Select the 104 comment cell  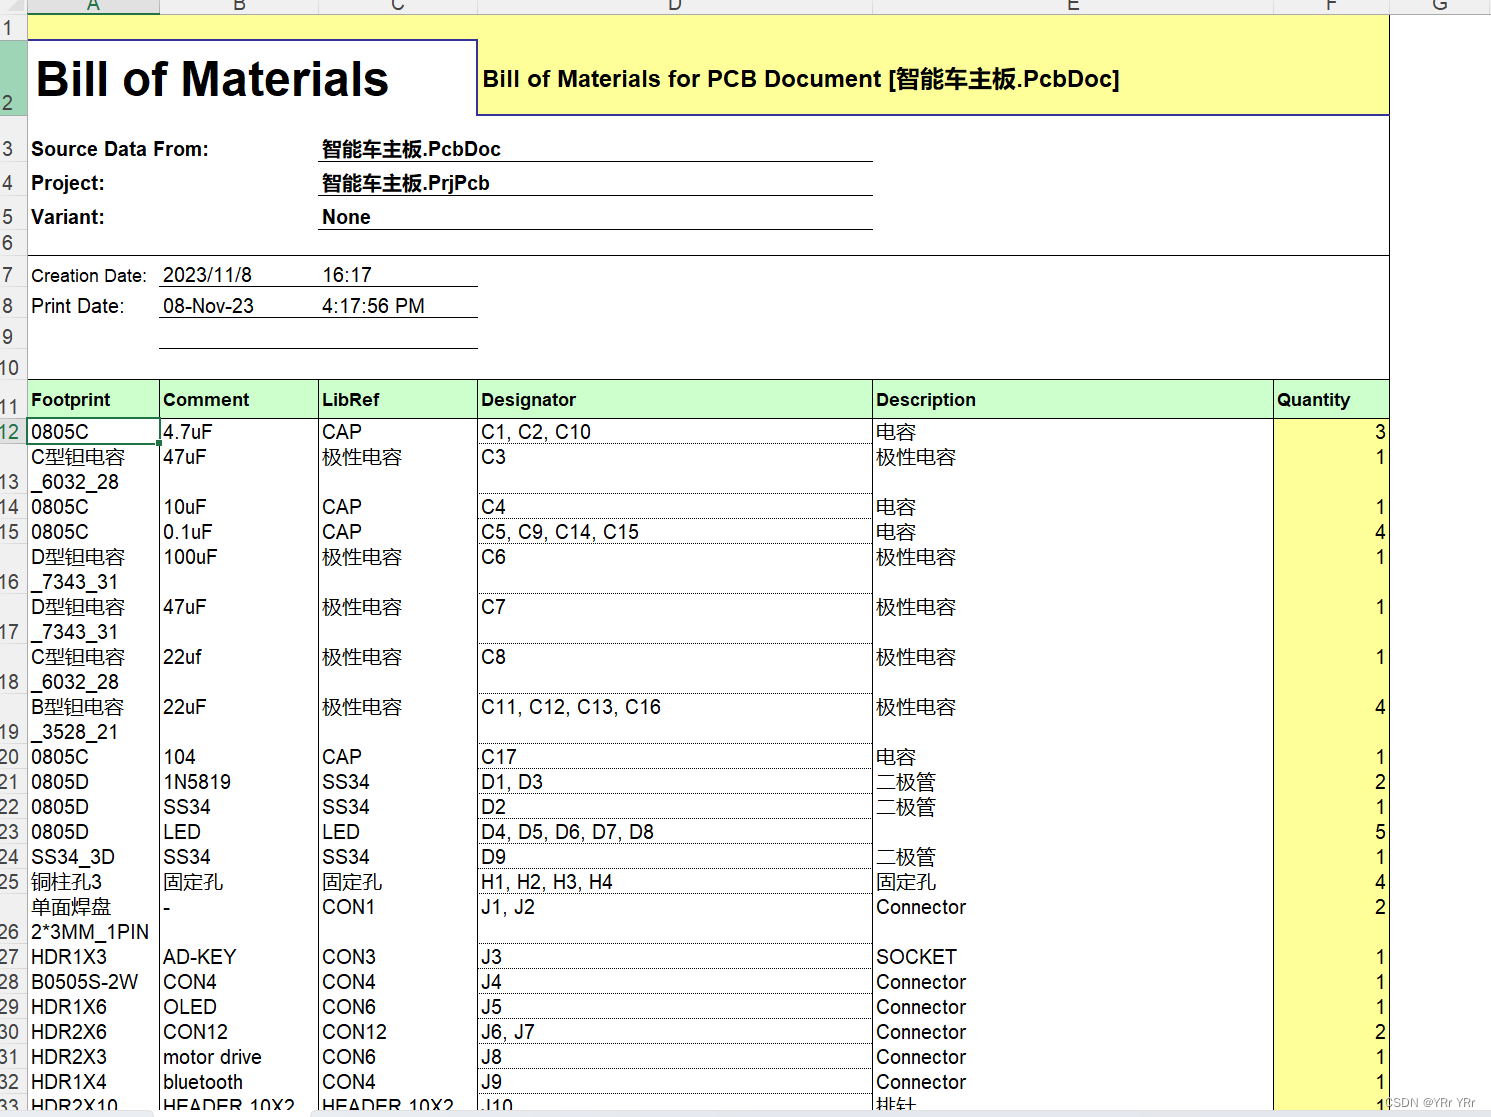pyautogui.click(x=239, y=757)
